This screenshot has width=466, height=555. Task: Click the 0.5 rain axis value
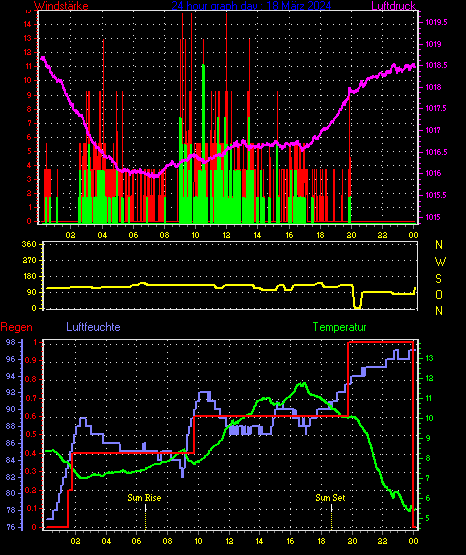[30, 435]
